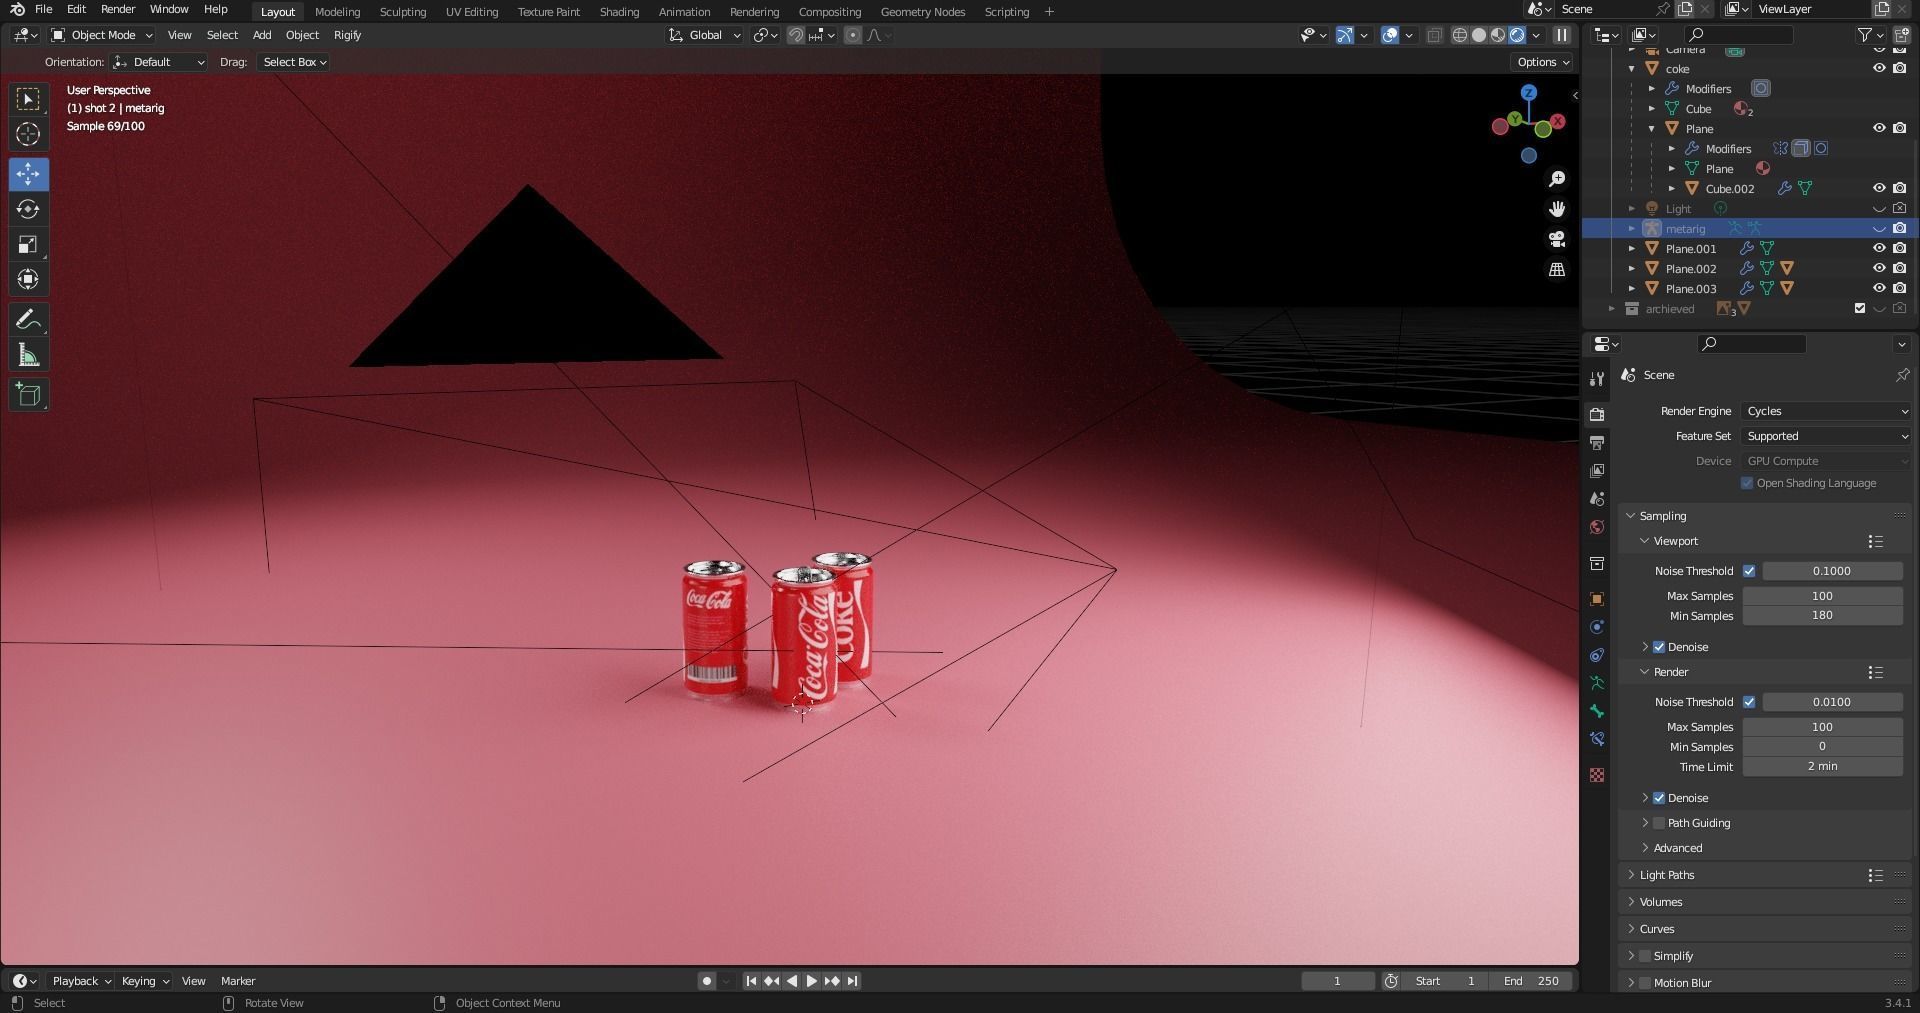Switch to Geometry Nodes workspace tab
The image size is (1920, 1013).
click(x=923, y=12)
